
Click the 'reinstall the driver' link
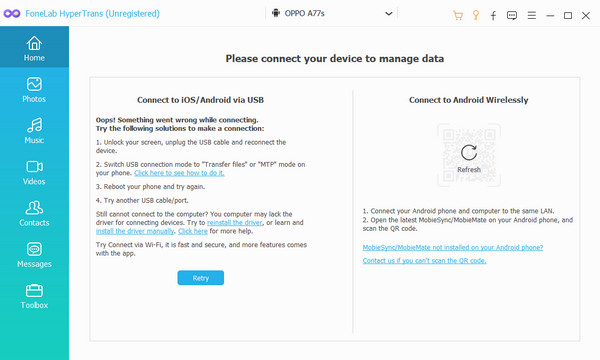point(235,223)
